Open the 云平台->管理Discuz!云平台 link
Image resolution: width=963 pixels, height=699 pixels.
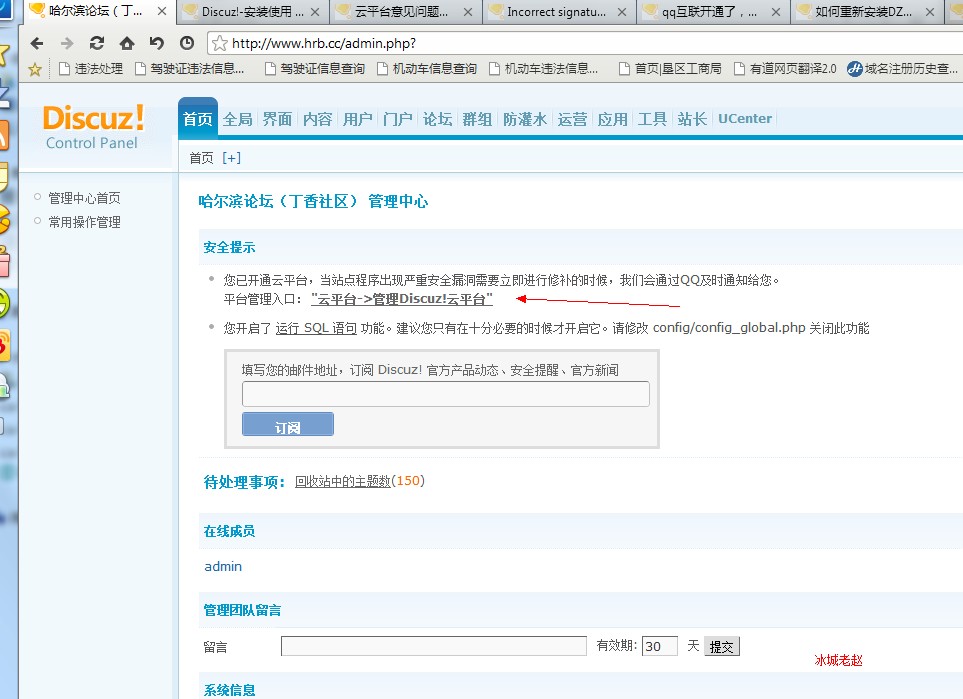click(x=402, y=299)
